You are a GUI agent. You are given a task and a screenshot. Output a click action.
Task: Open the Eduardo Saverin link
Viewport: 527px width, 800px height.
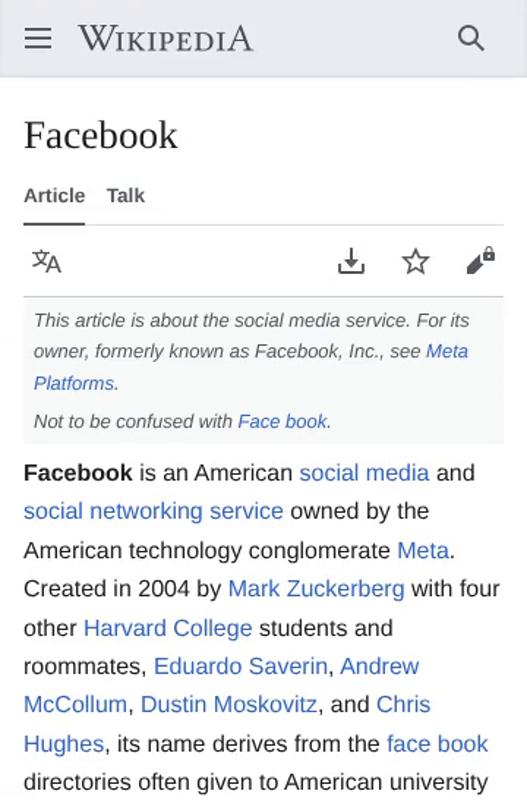click(x=240, y=666)
